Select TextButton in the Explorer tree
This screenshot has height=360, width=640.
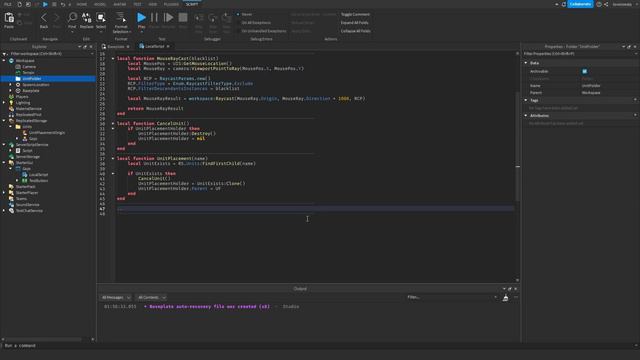click(x=38, y=180)
